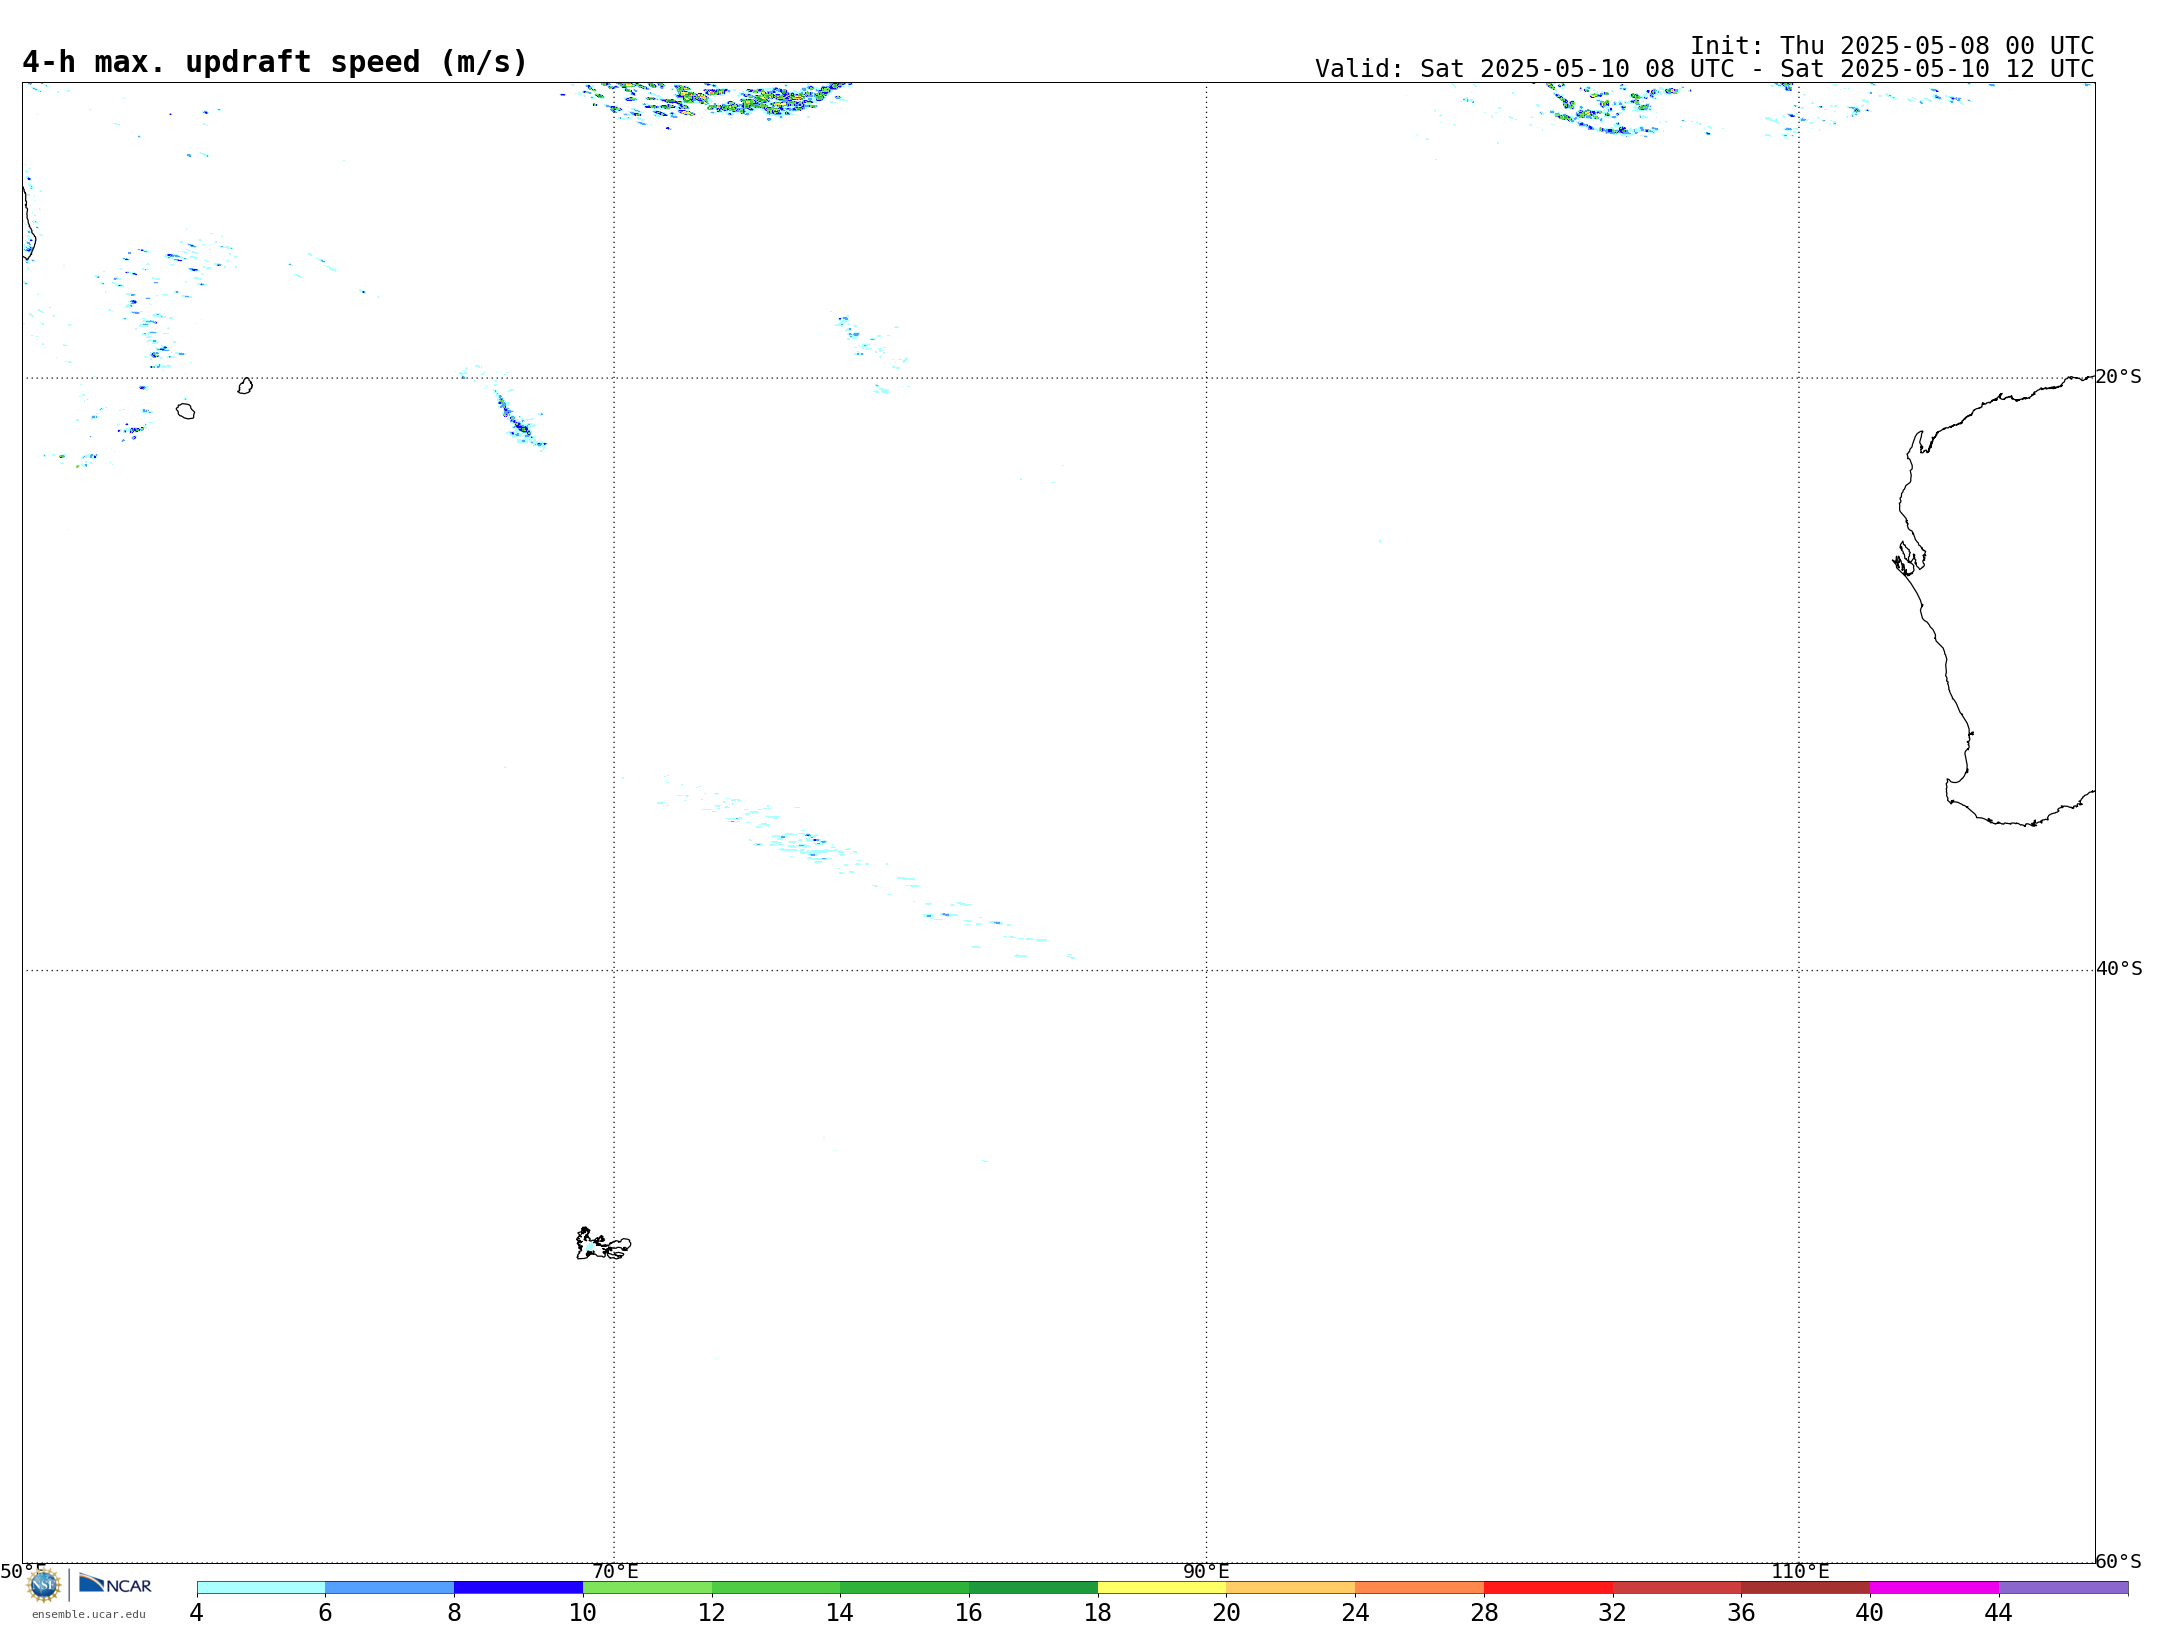Click the purple 44+ color swatch

(x=2064, y=1588)
